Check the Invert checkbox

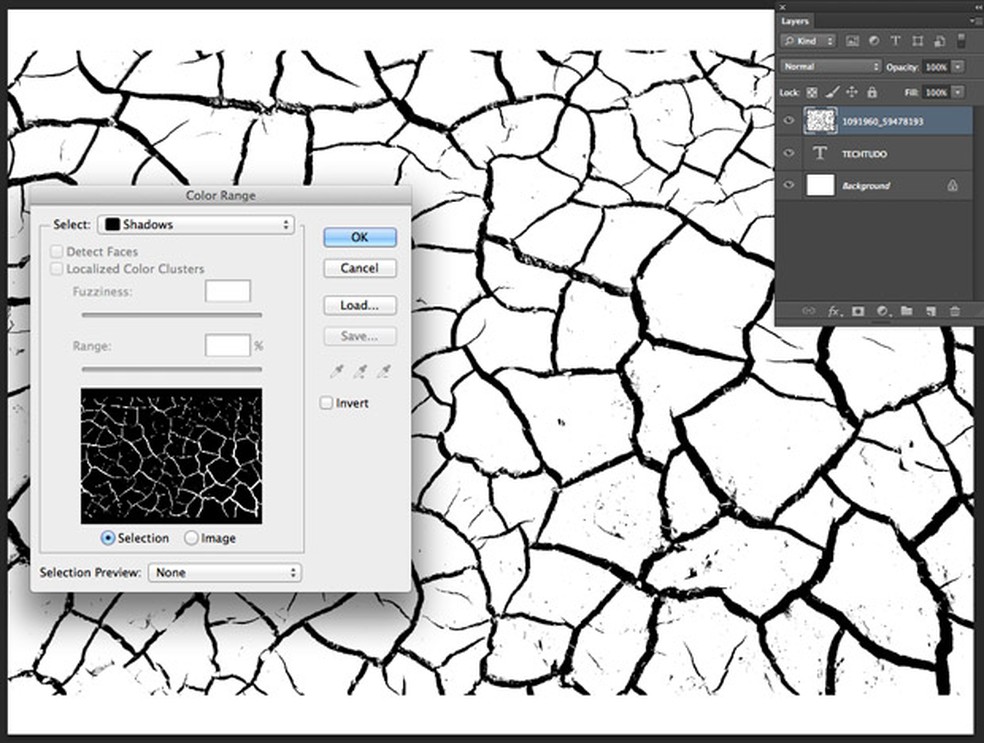tap(326, 403)
